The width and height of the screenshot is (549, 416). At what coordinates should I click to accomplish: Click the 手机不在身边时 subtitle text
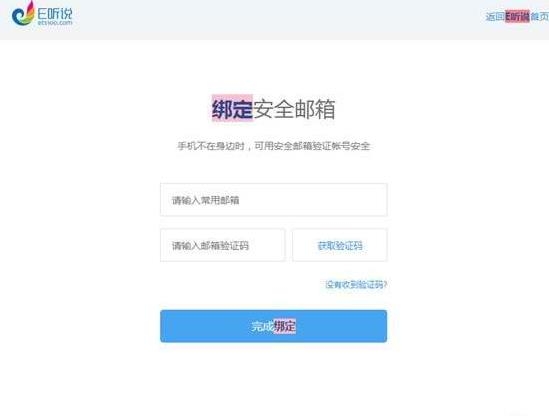point(211,146)
